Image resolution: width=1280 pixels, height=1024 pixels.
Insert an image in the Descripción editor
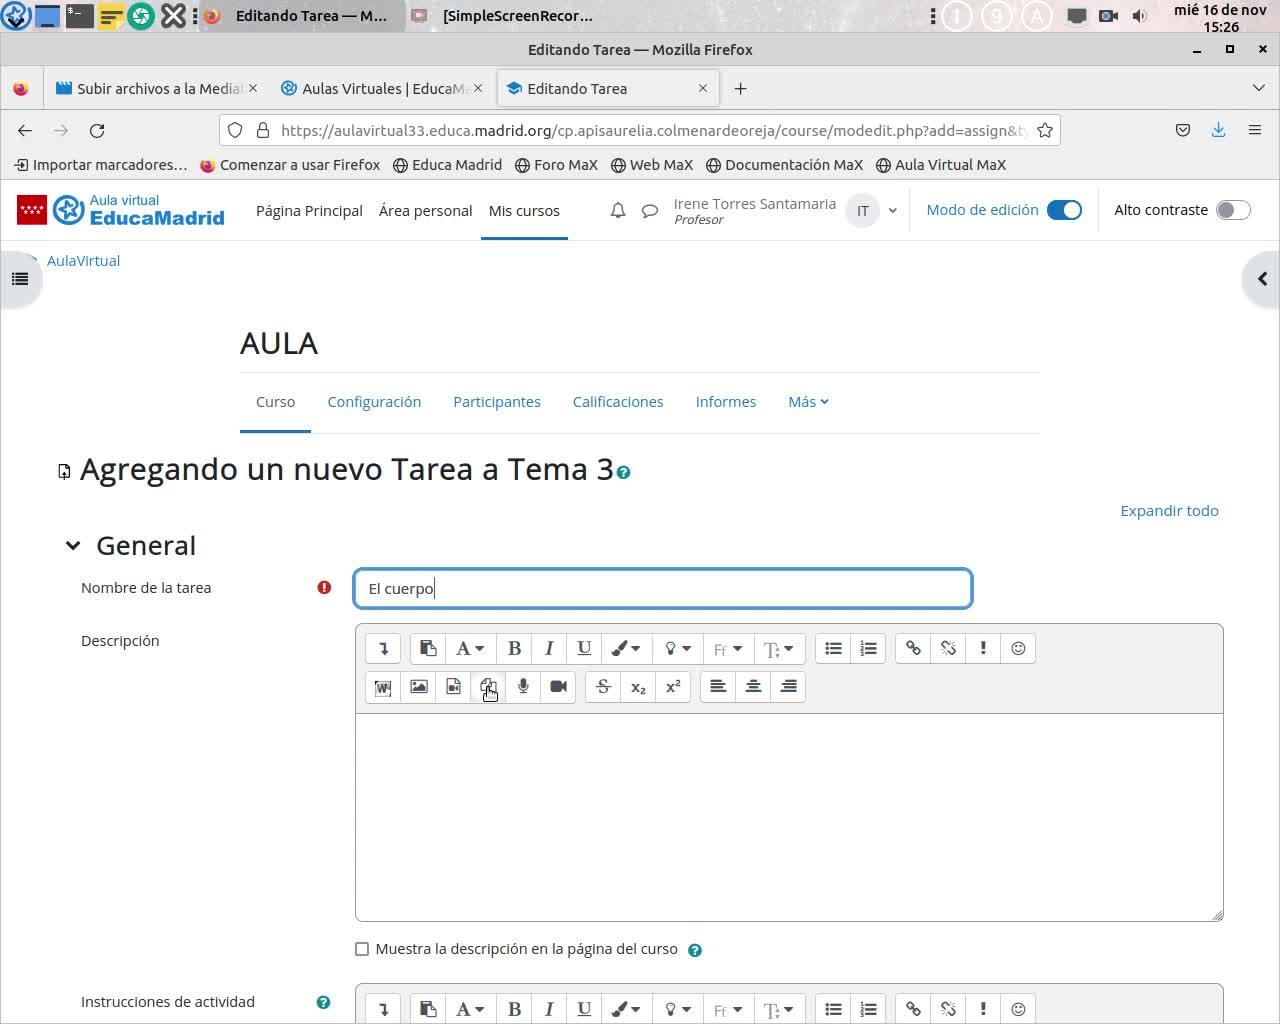(x=419, y=687)
